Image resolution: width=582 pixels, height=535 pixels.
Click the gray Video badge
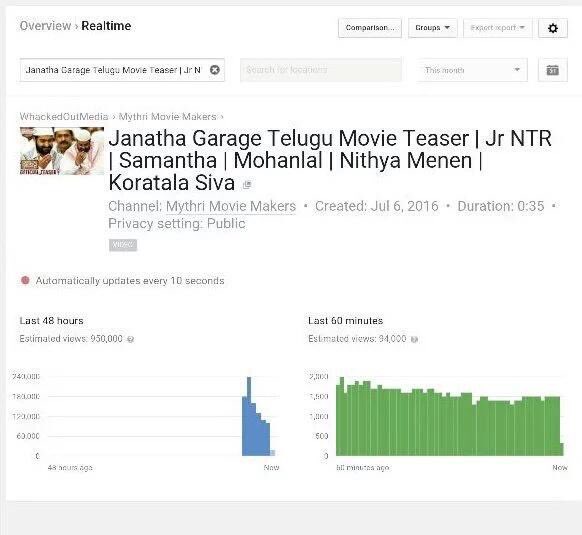[123, 245]
